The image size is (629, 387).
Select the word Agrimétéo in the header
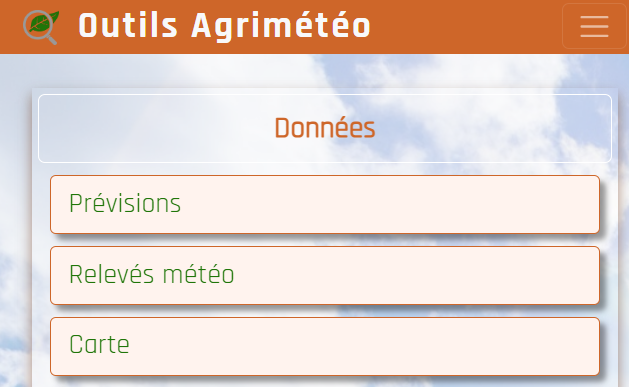281,26
